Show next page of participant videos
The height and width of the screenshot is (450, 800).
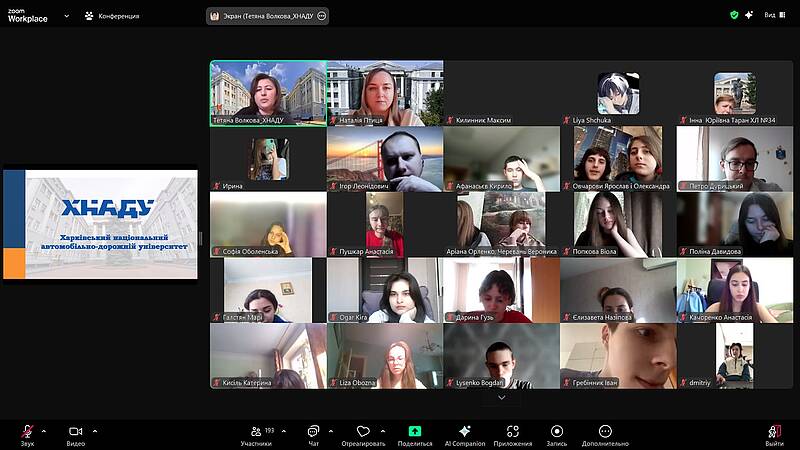502,397
